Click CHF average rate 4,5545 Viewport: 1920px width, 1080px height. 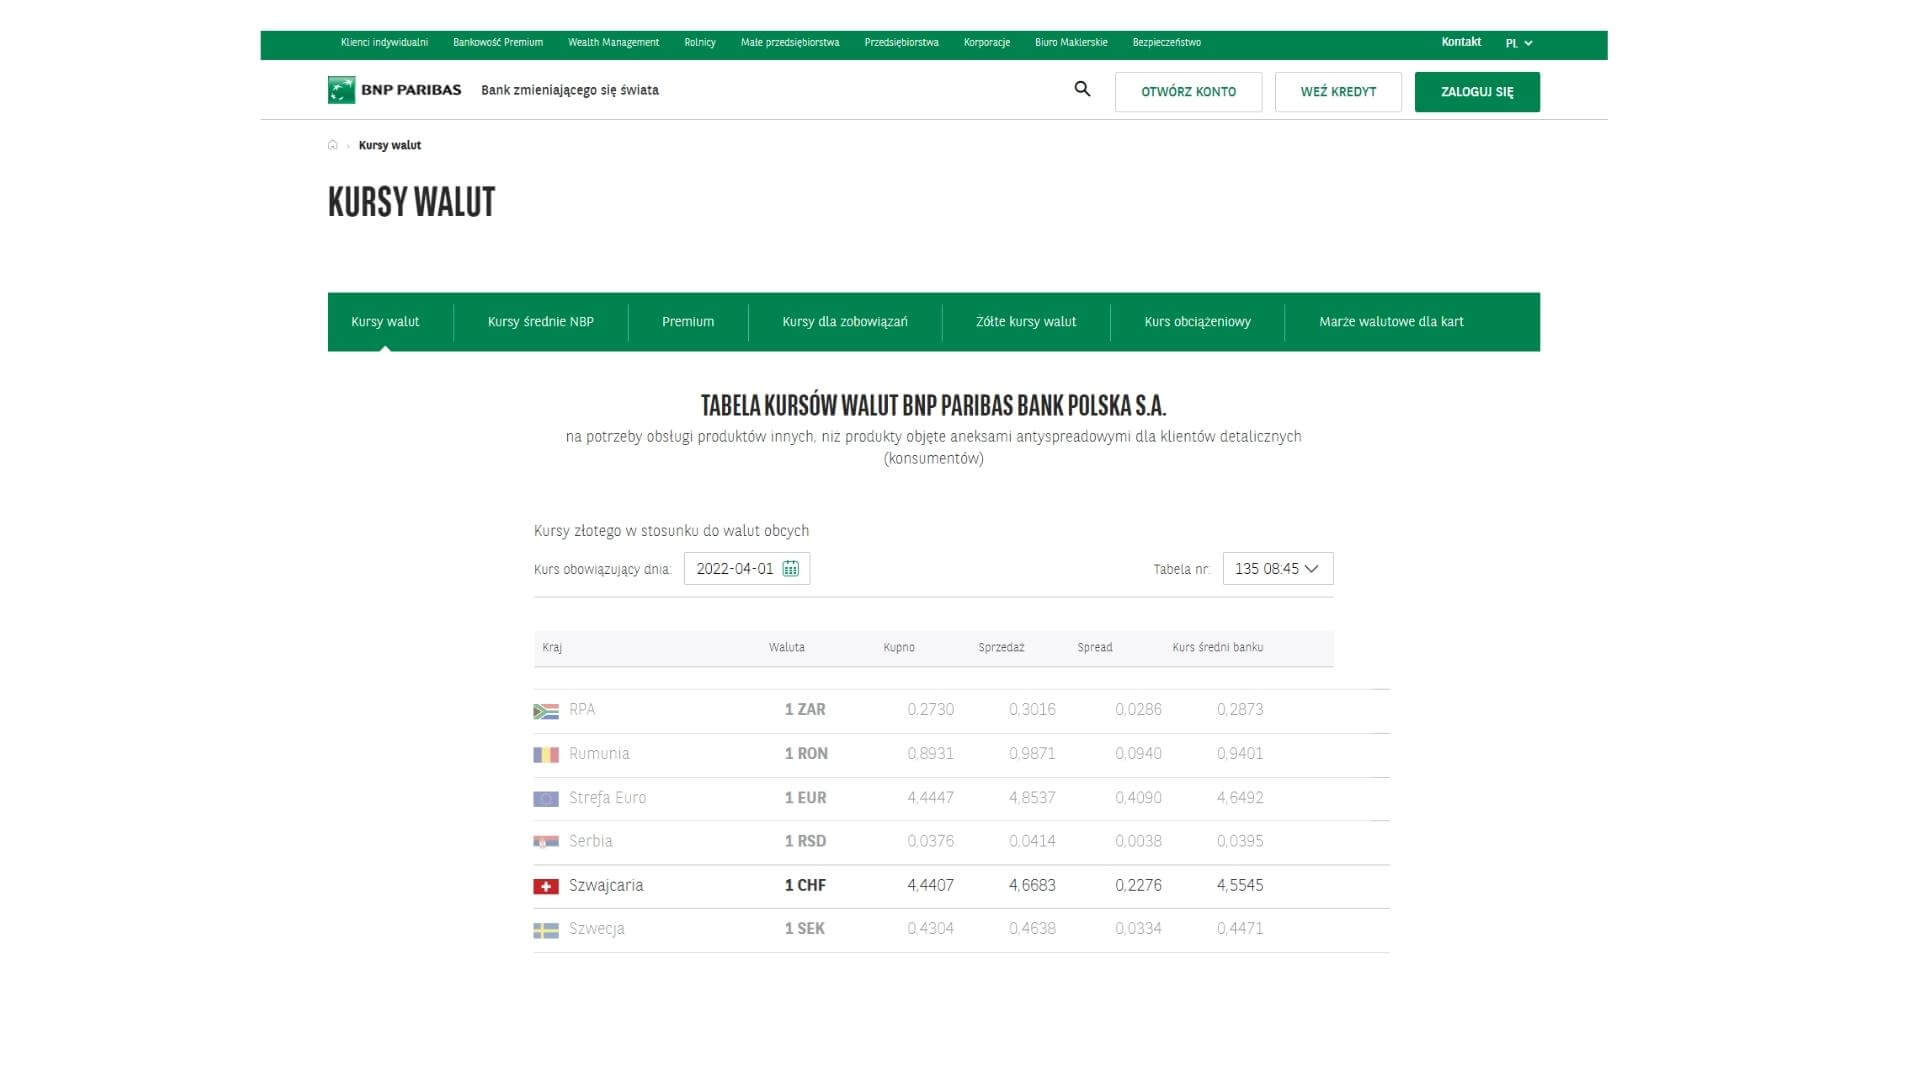(1240, 885)
